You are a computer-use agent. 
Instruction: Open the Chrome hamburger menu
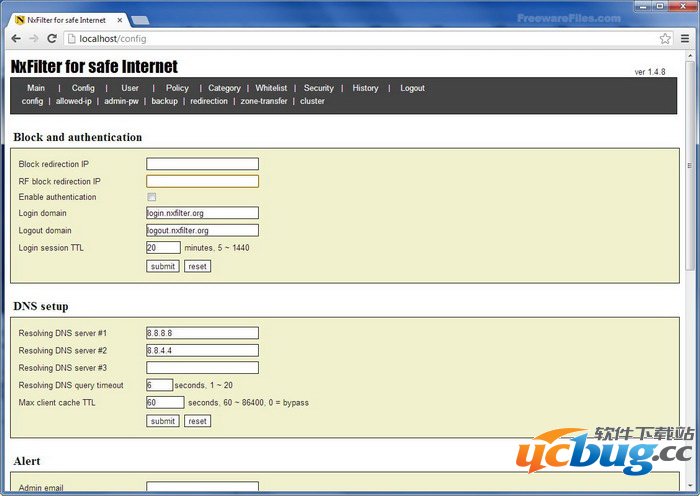[684, 38]
